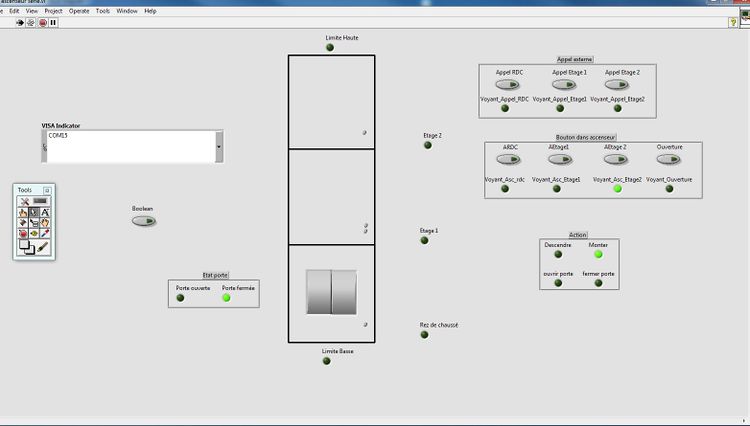Image resolution: width=750 pixels, height=426 pixels.
Task: Switch on the Ouverture button
Action: click(x=669, y=160)
